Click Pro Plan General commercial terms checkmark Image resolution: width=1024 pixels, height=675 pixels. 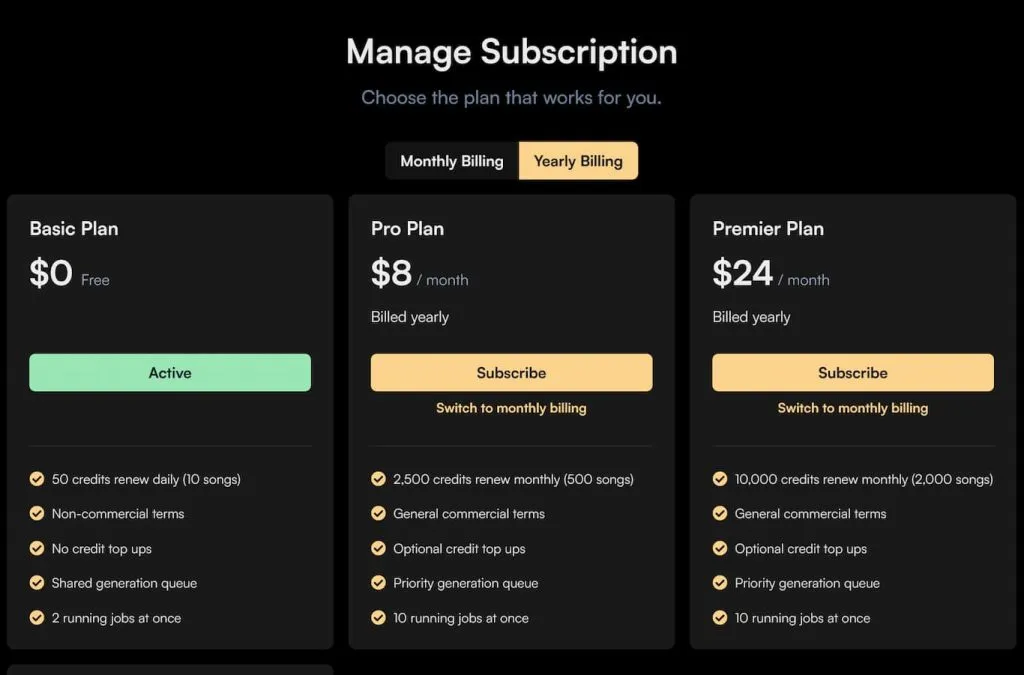tap(378, 514)
